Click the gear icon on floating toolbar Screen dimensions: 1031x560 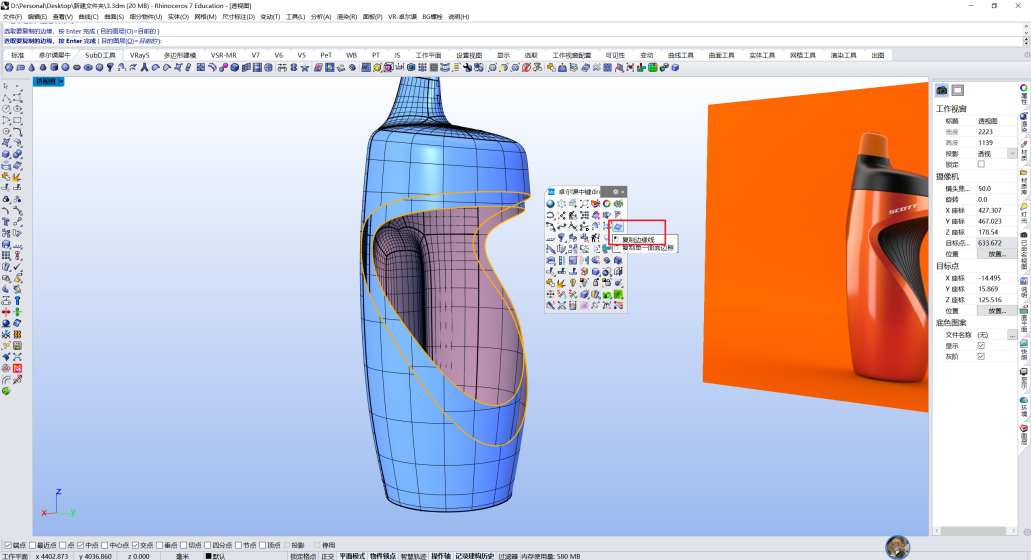615,192
